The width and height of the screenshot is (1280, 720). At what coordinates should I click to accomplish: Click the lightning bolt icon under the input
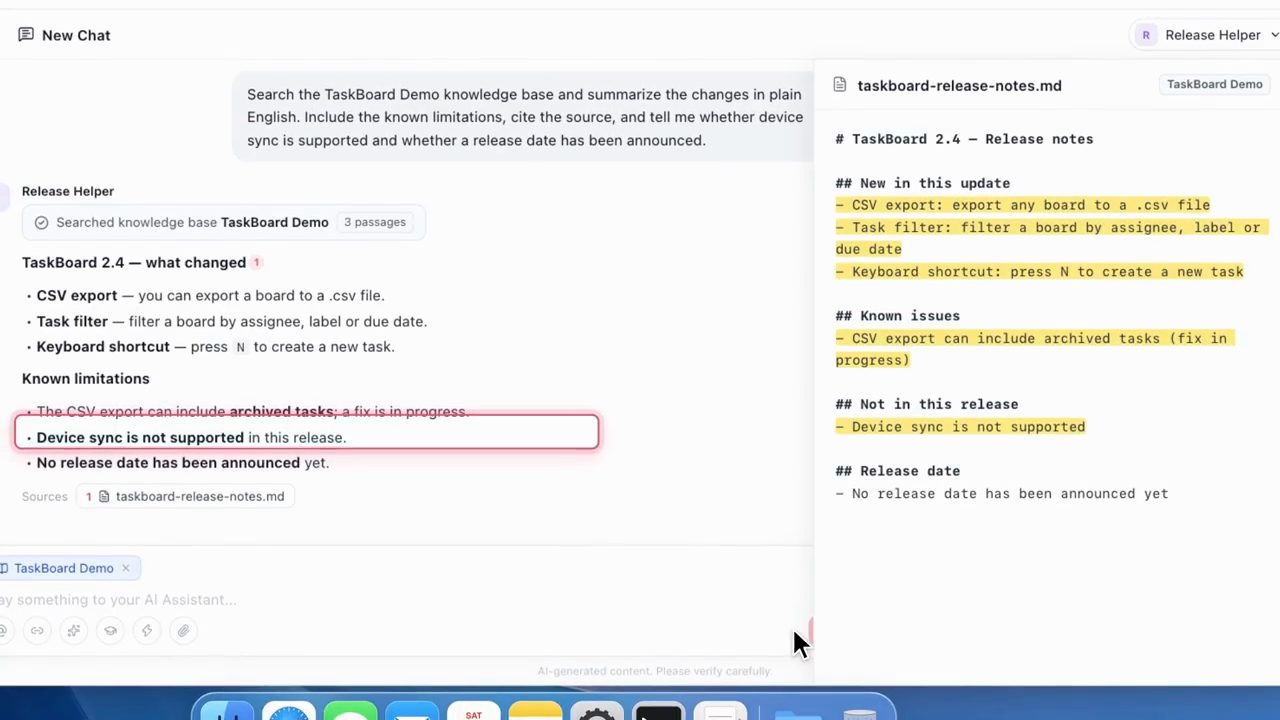[x=147, y=631]
